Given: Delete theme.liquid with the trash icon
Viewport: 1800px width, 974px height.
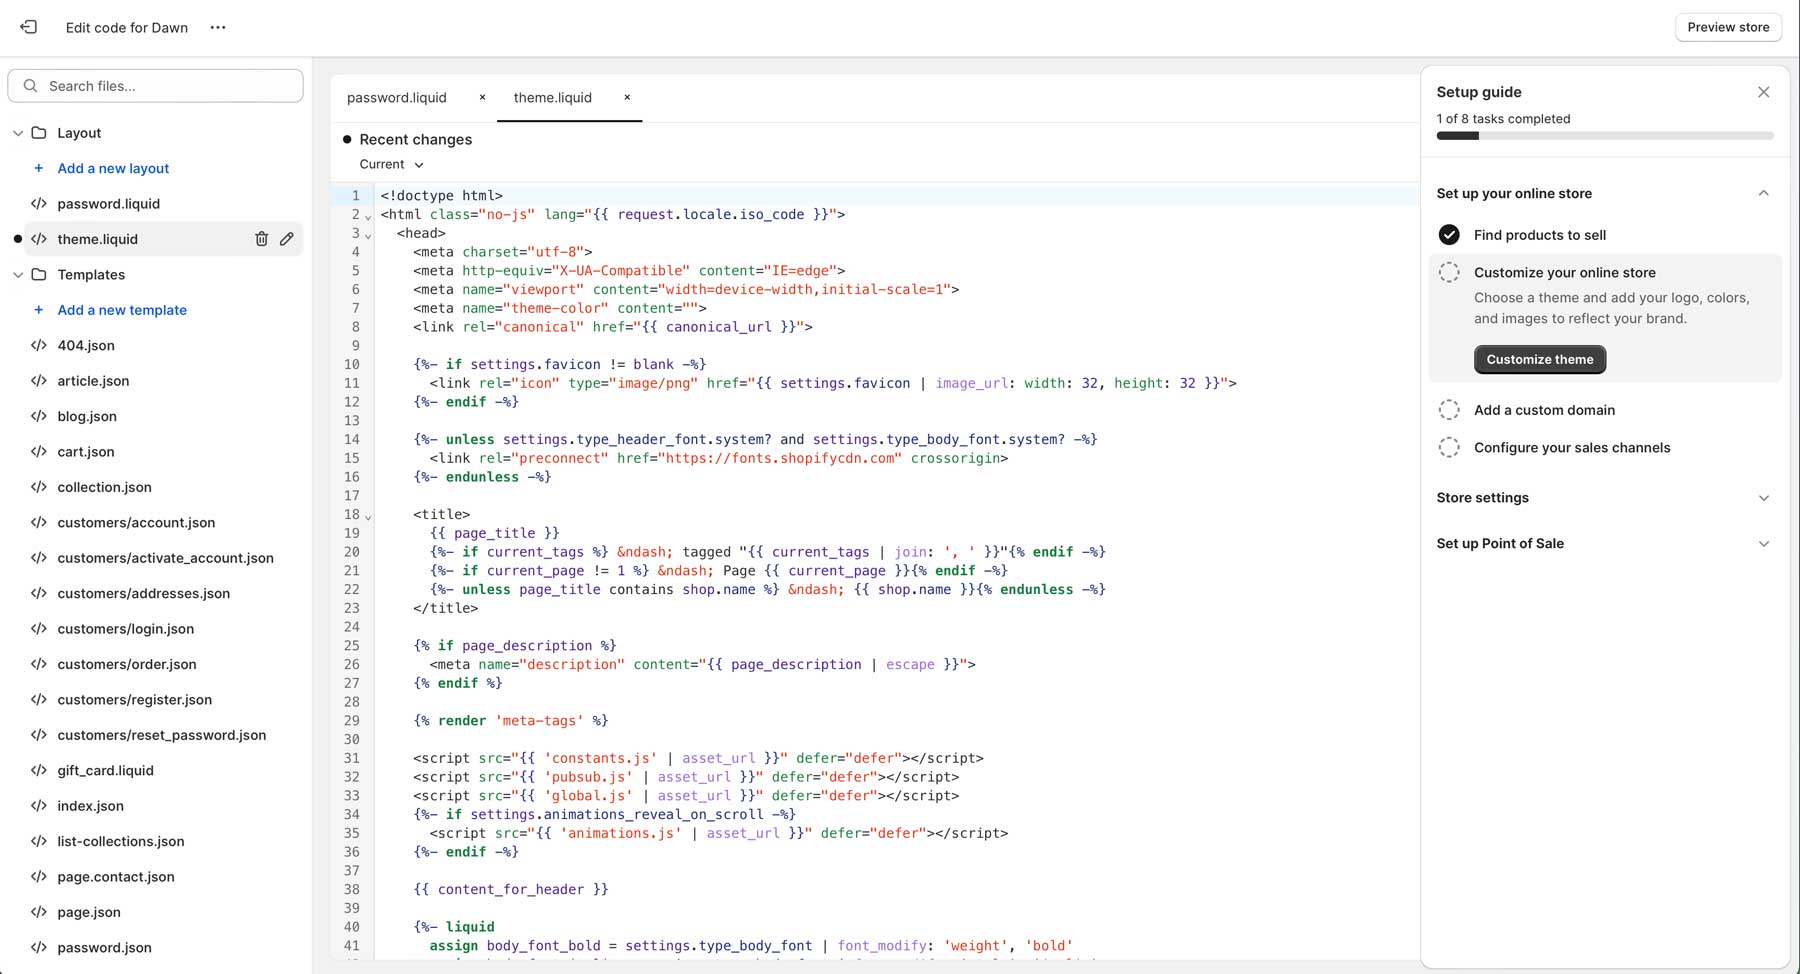Looking at the screenshot, I should (x=261, y=239).
